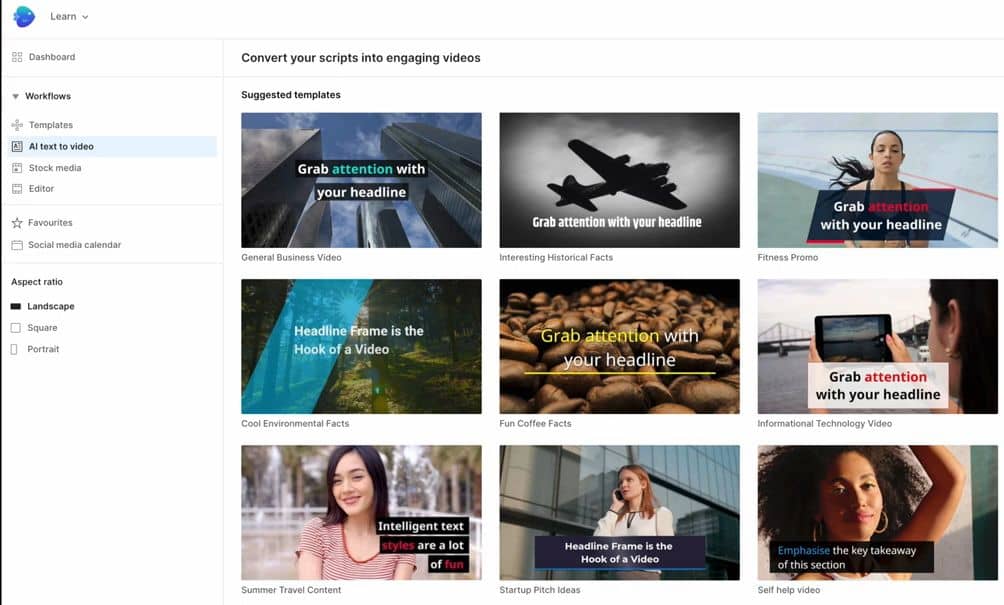Select the Portrait aspect ratio
Image resolution: width=1004 pixels, height=605 pixels.
[x=35, y=349]
